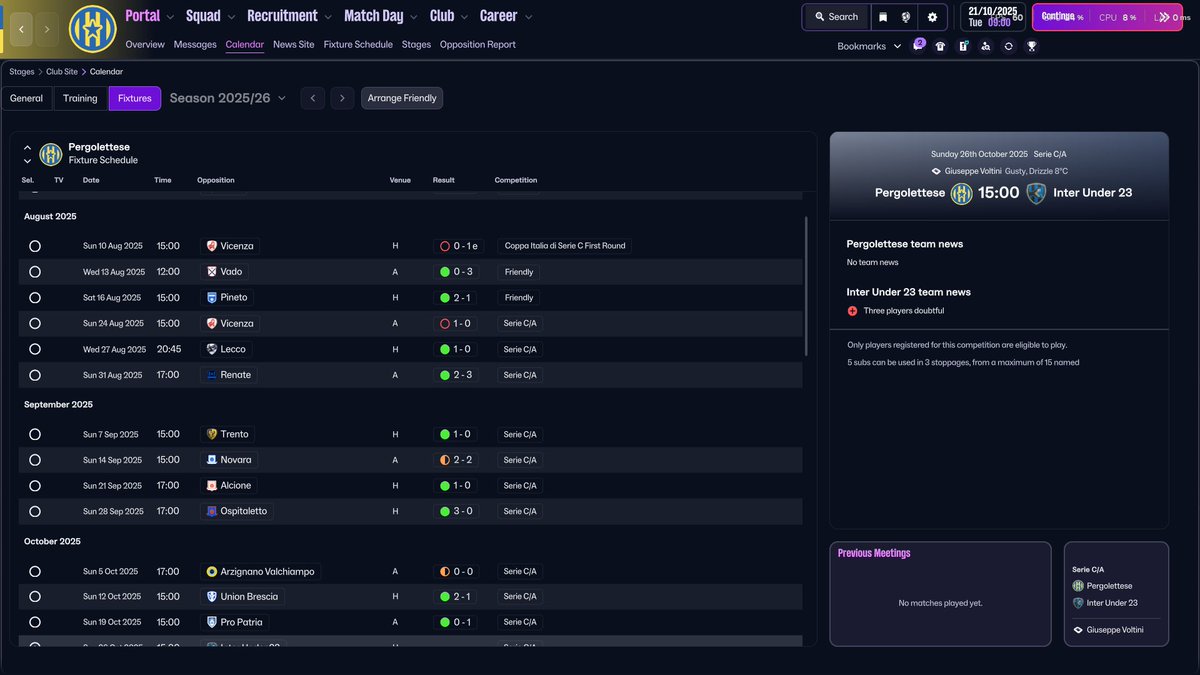1200x675 pixels.
Task: Open messages bubble icon with badge 2
Action: coord(918,46)
